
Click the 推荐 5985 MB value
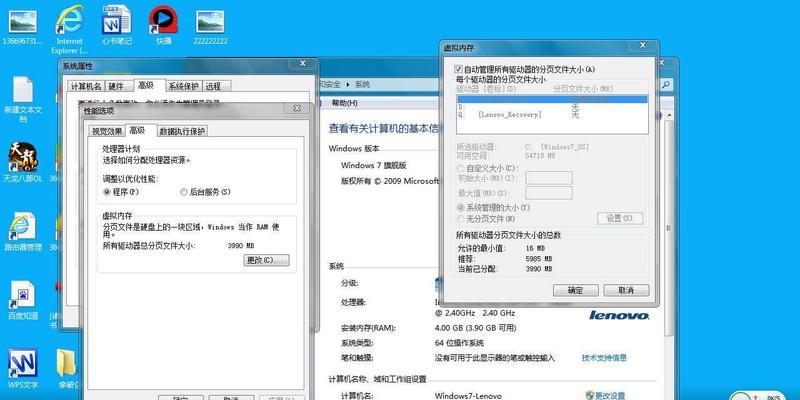tap(539, 259)
